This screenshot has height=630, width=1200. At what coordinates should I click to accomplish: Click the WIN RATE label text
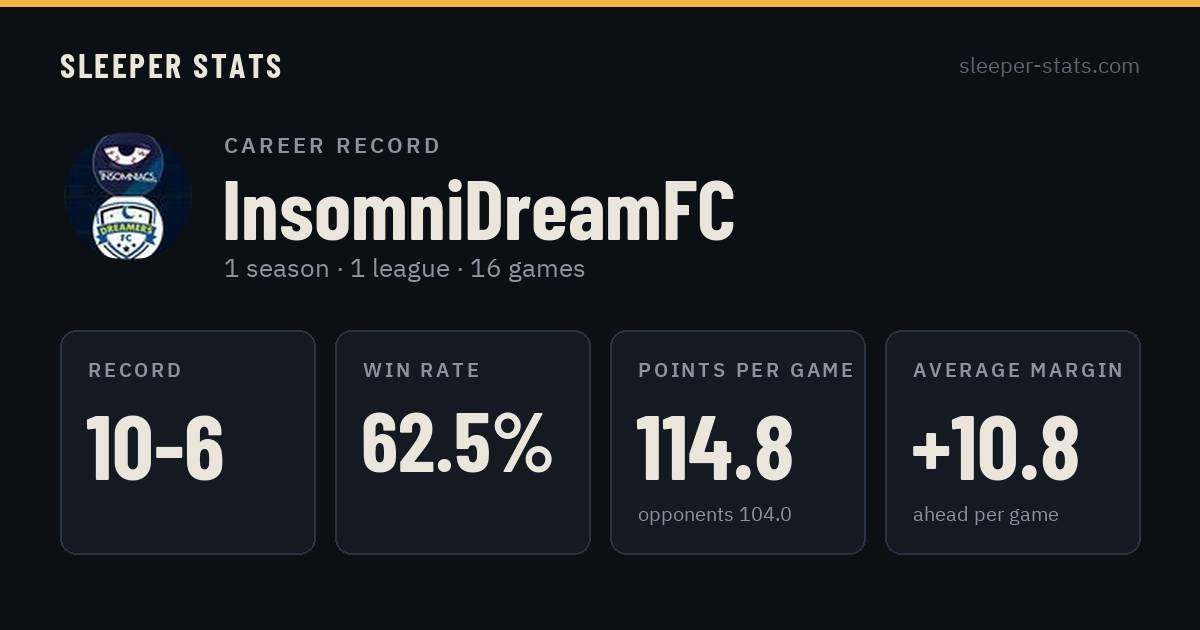pos(422,370)
